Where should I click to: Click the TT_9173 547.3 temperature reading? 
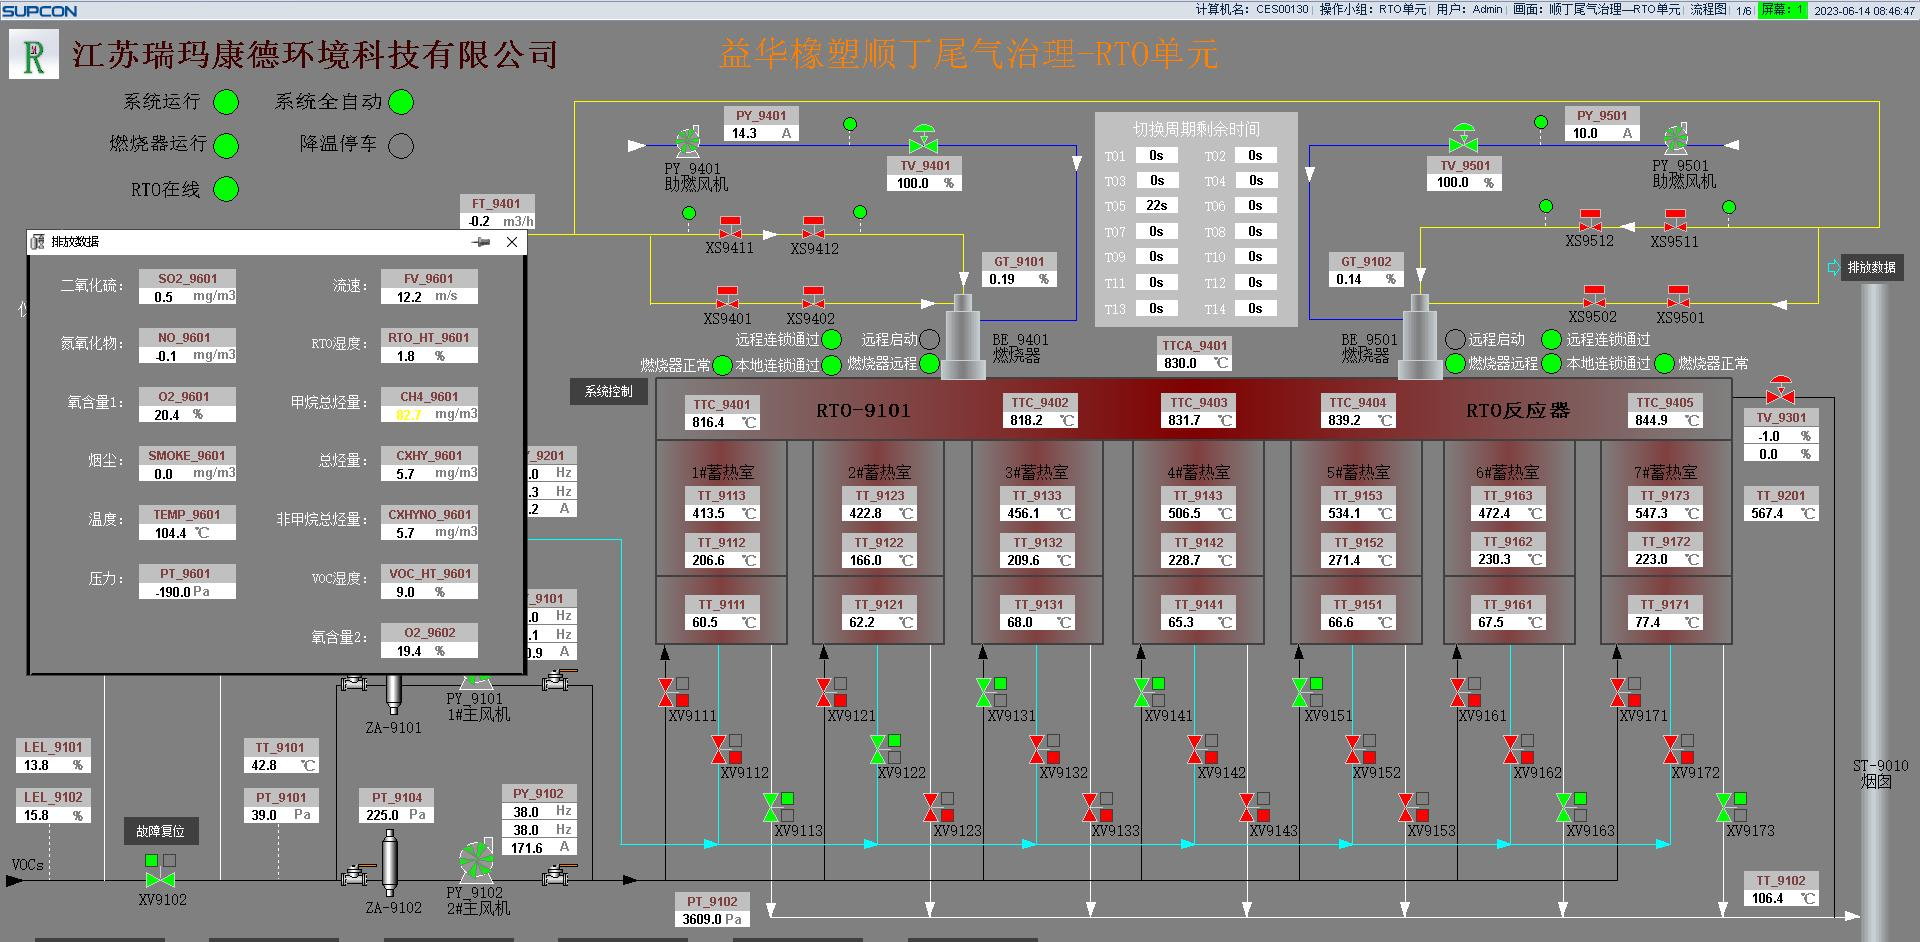click(1666, 514)
